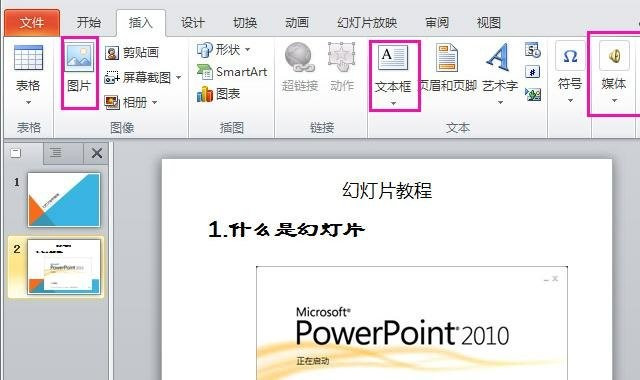Image resolution: width=640 pixels, height=380 pixels.
Task: Select slide 1 thumbnail
Action: click(x=64, y=200)
